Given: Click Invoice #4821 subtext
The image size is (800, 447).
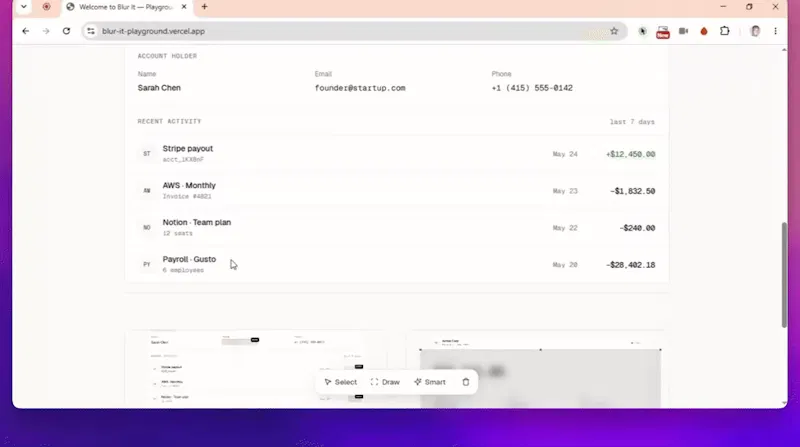Looking at the screenshot, I should click(187, 196).
